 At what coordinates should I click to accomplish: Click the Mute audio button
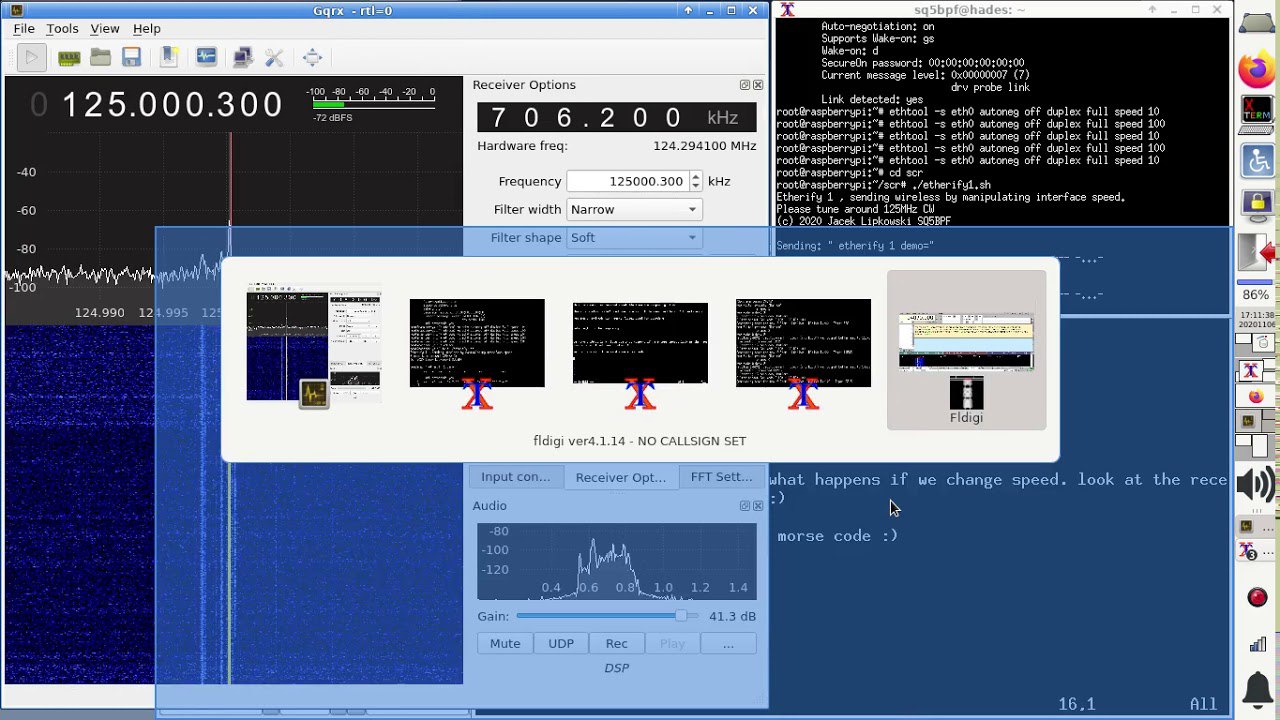coord(505,643)
